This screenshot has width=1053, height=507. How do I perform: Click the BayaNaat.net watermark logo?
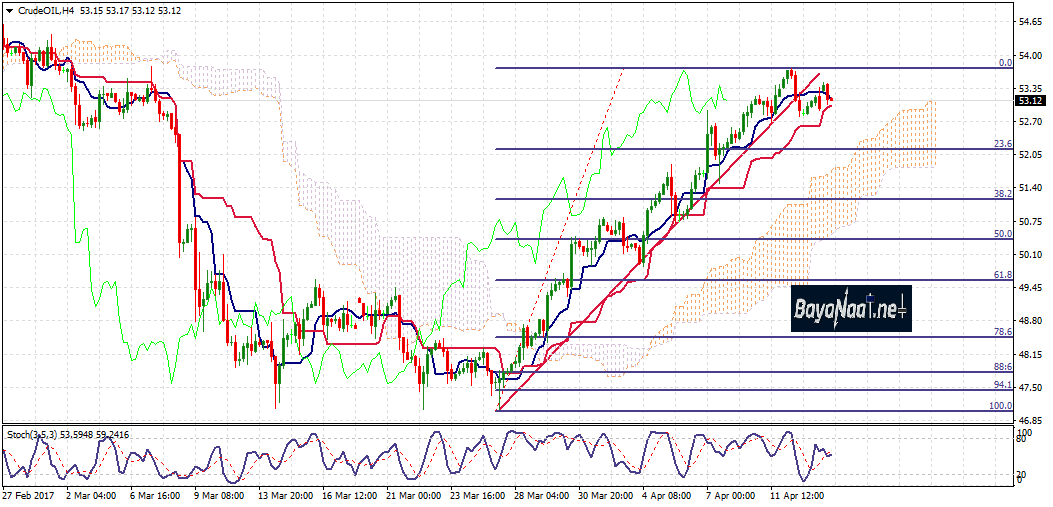point(851,309)
